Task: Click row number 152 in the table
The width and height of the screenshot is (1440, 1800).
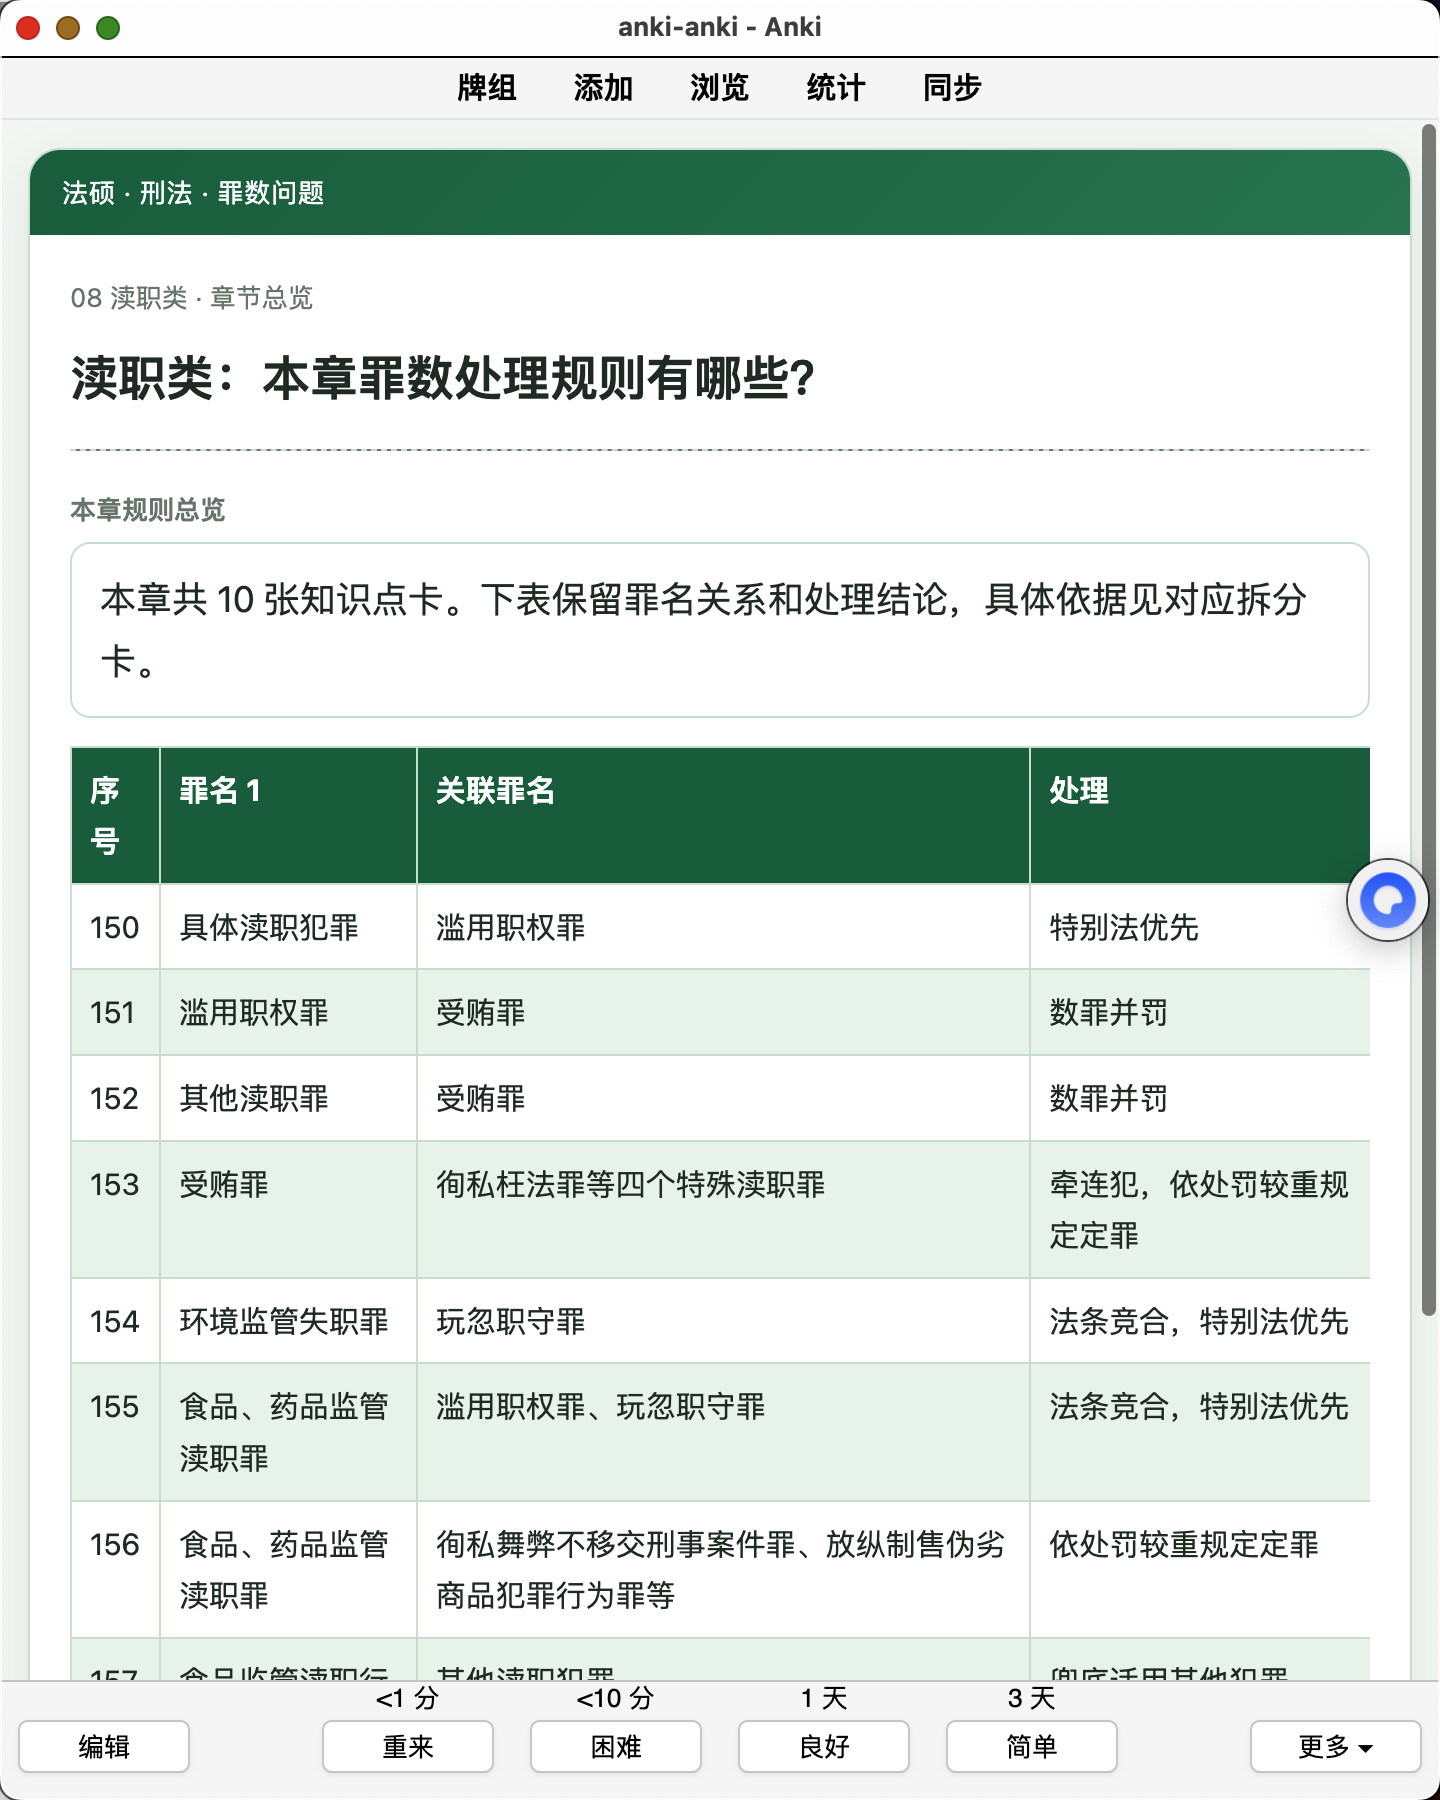Action: (115, 1099)
